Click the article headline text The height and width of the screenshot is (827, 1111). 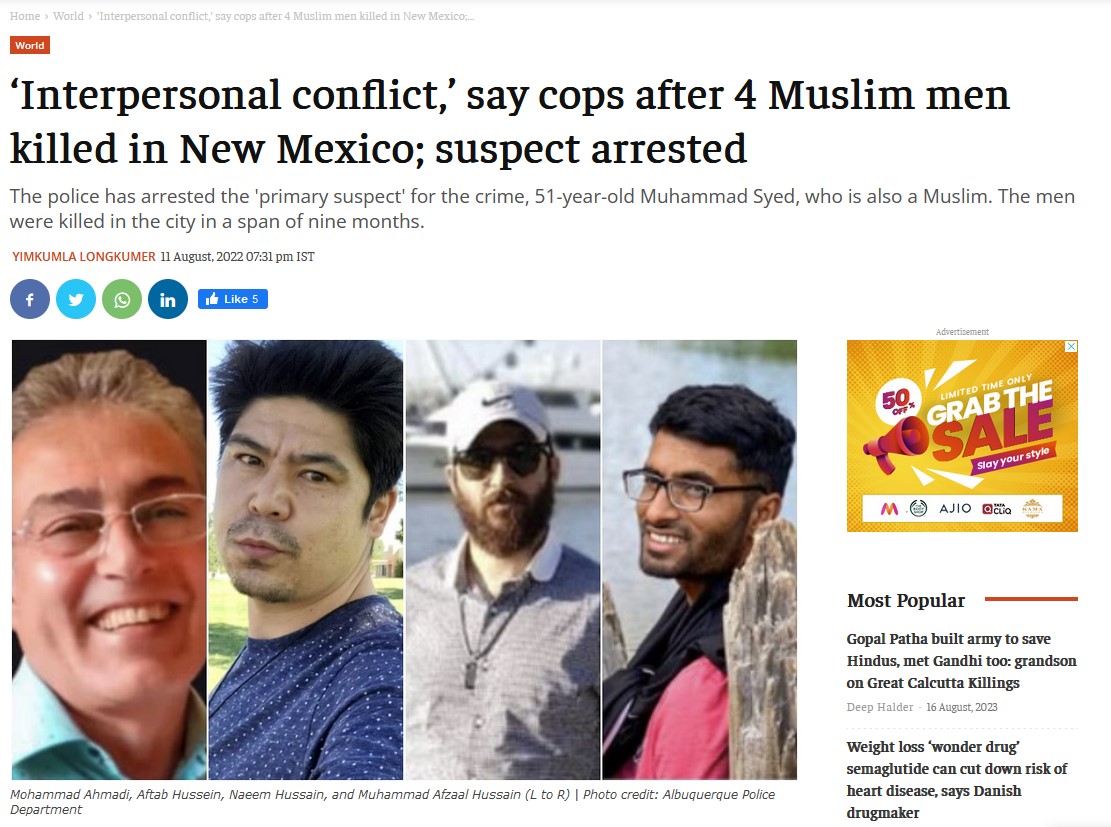[x=509, y=121]
